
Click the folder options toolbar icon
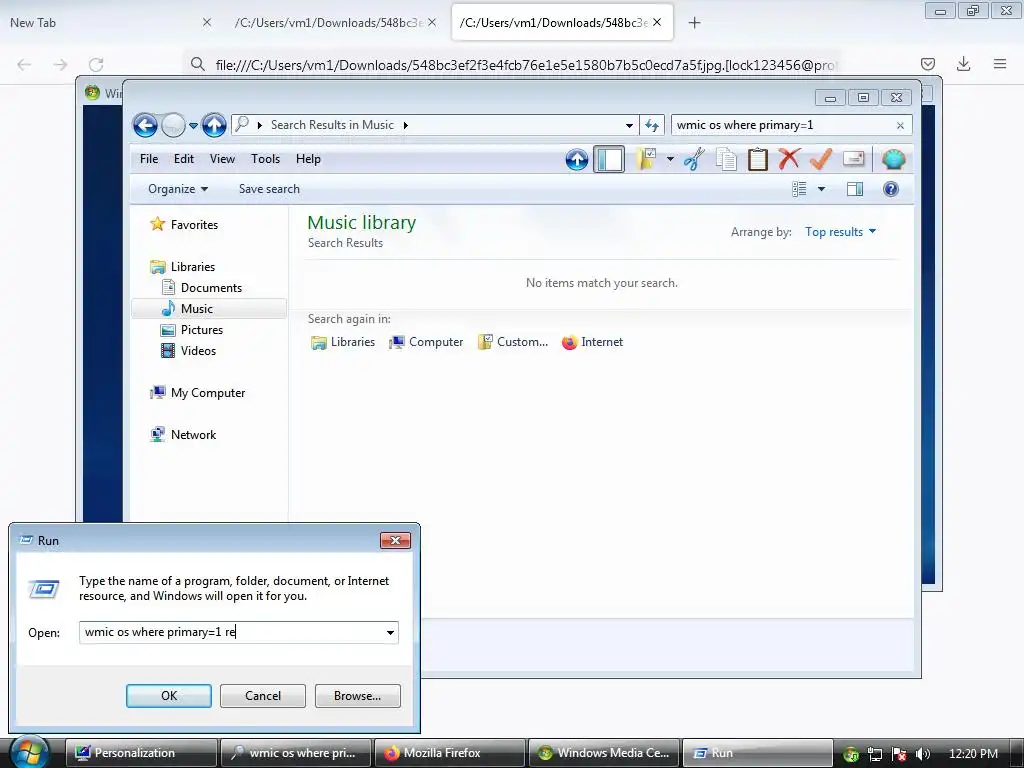(646, 159)
